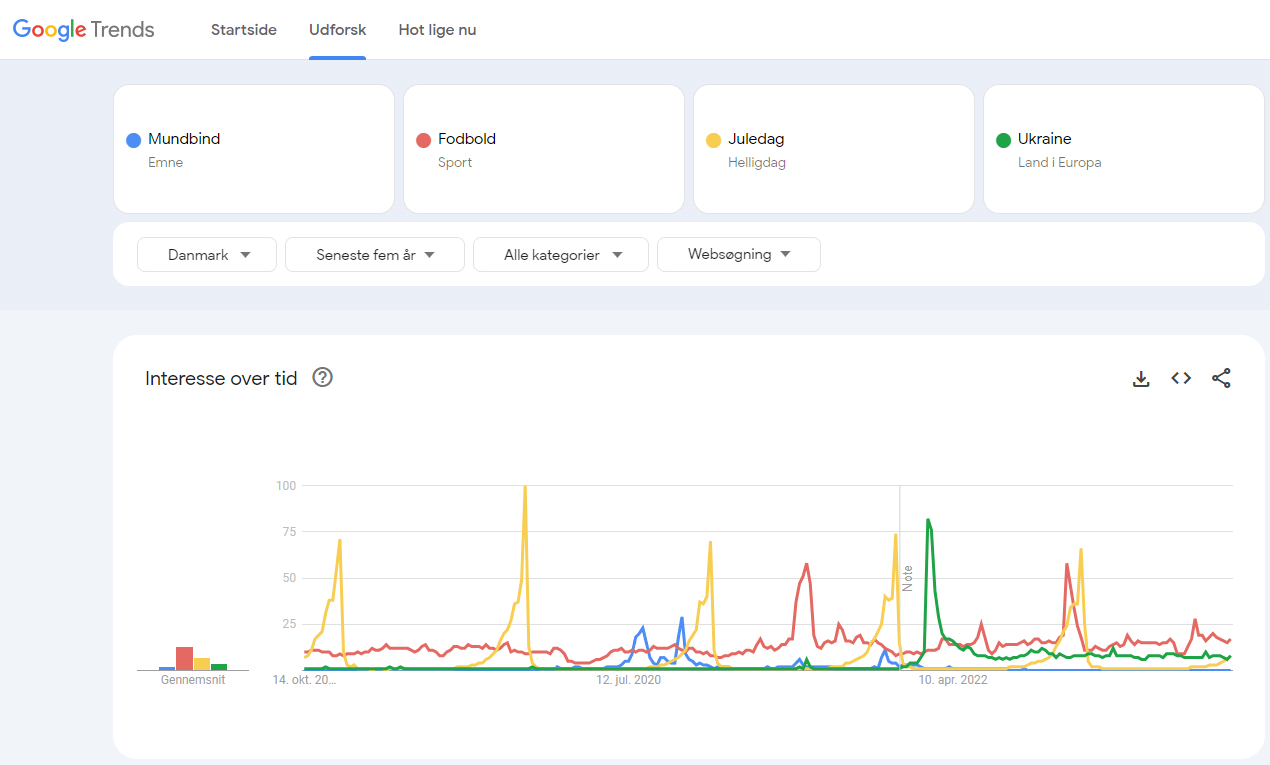The width and height of the screenshot is (1270, 765).
Task: Click the help question mark beside Interesse over tid
Action: point(322,377)
